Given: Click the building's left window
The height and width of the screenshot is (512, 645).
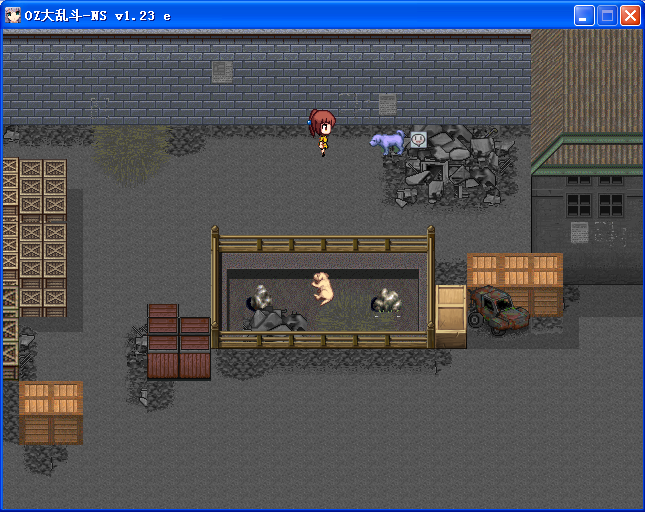Looking at the screenshot, I should 579,205.
